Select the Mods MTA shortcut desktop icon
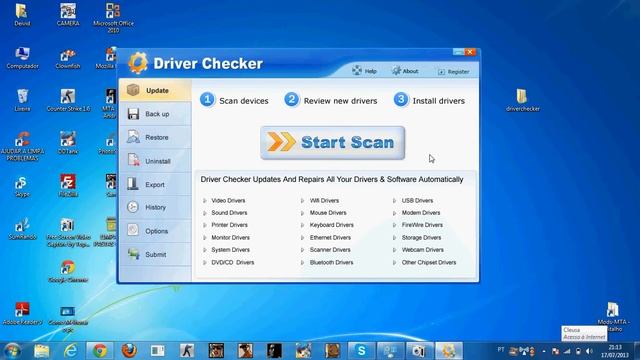The image size is (640, 360). 612,316
